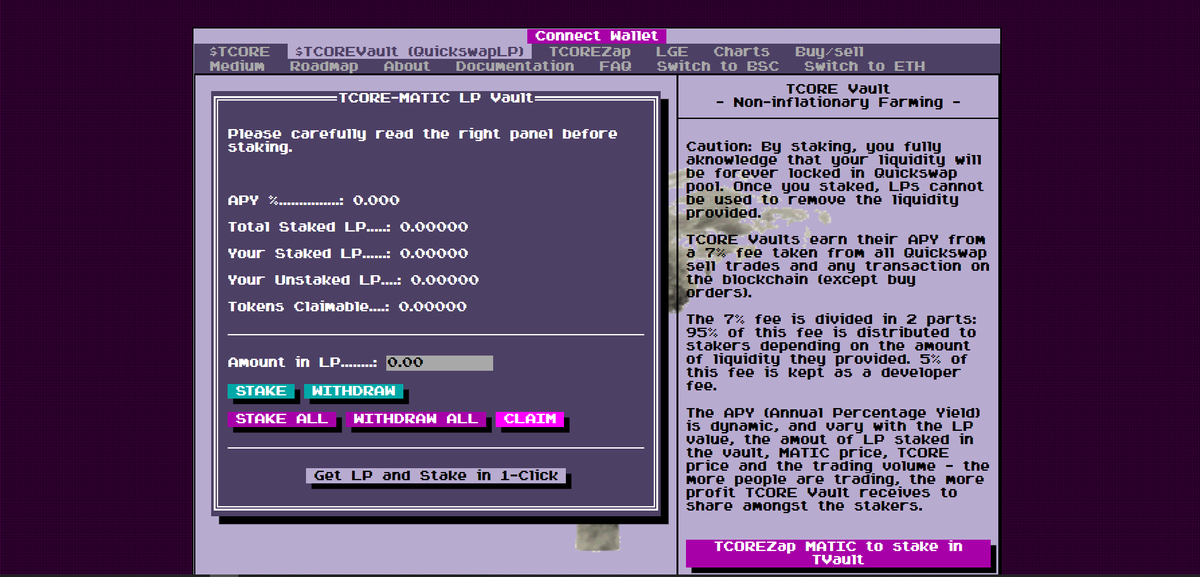This screenshot has height=577, width=1200.
Task: Go to the About page
Action: [x=406, y=66]
